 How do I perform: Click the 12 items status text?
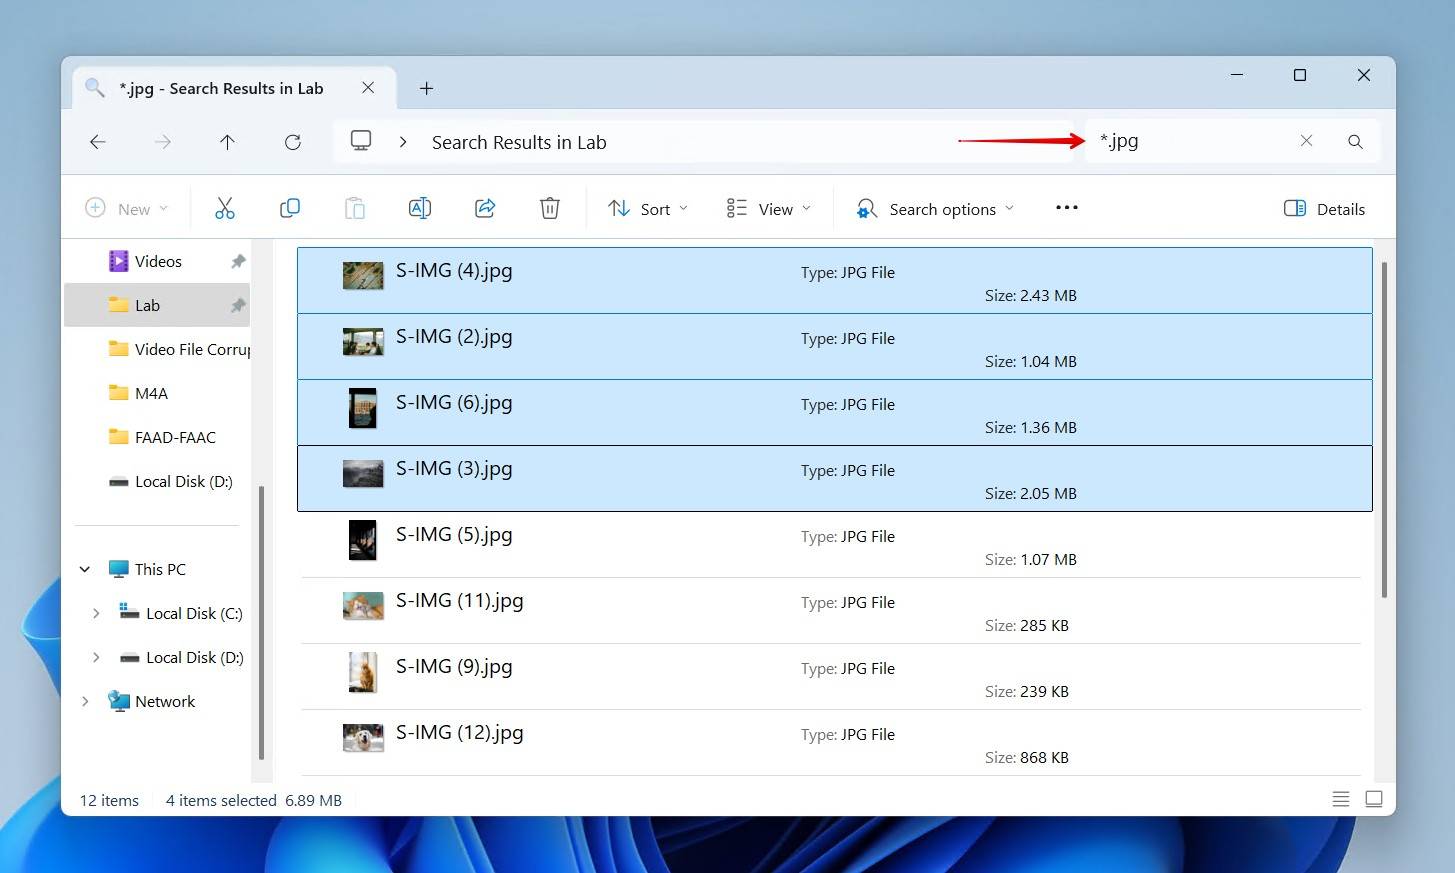tap(109, 800)
